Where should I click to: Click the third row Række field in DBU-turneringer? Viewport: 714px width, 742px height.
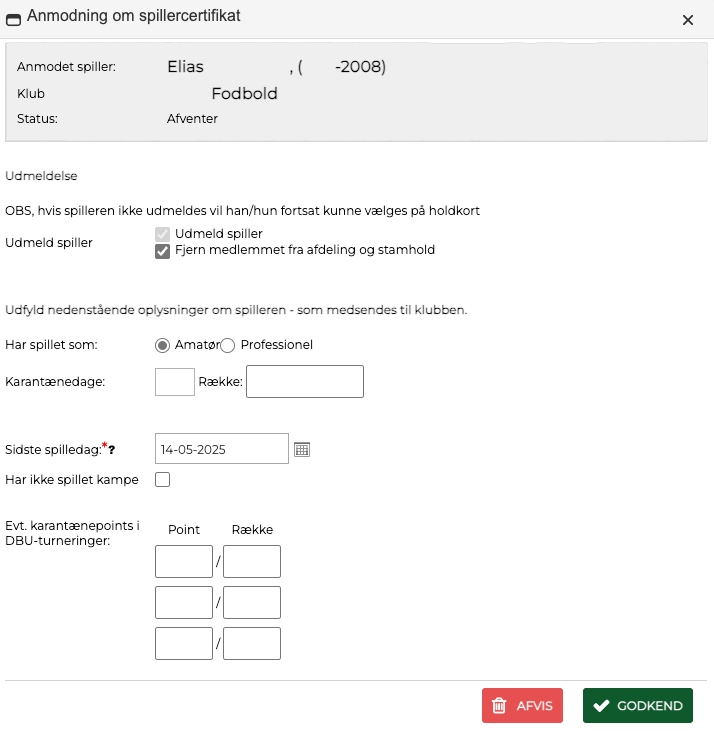[x=252, y=643]
